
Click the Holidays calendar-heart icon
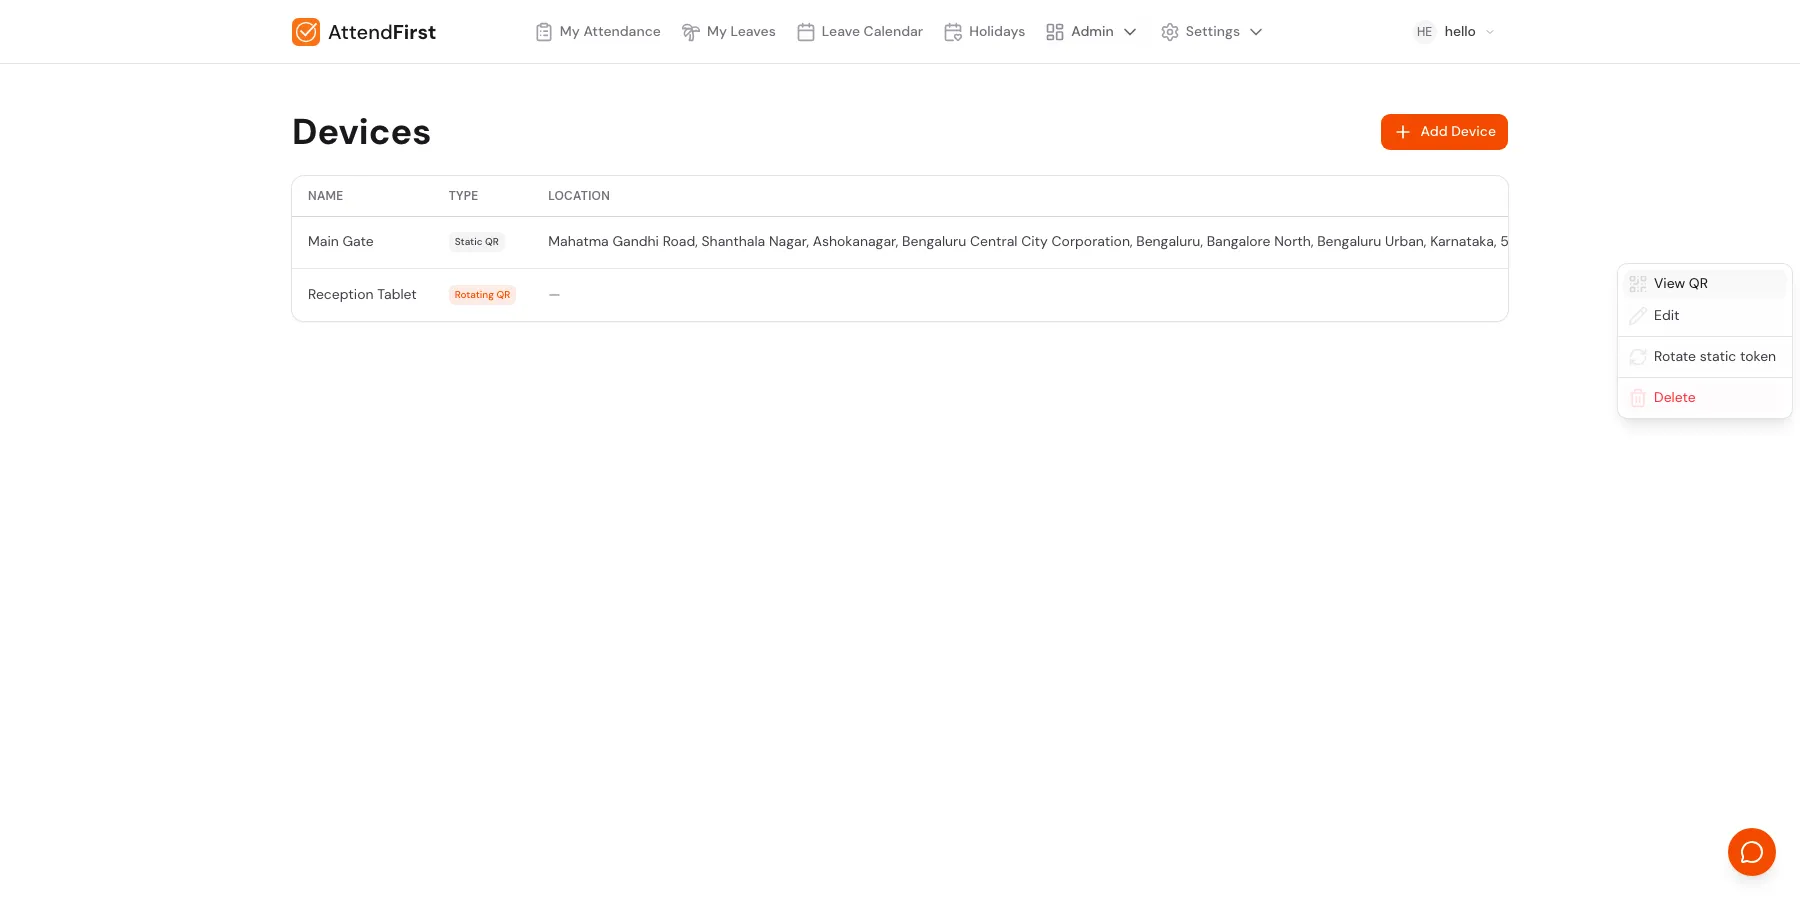[953, 32]
